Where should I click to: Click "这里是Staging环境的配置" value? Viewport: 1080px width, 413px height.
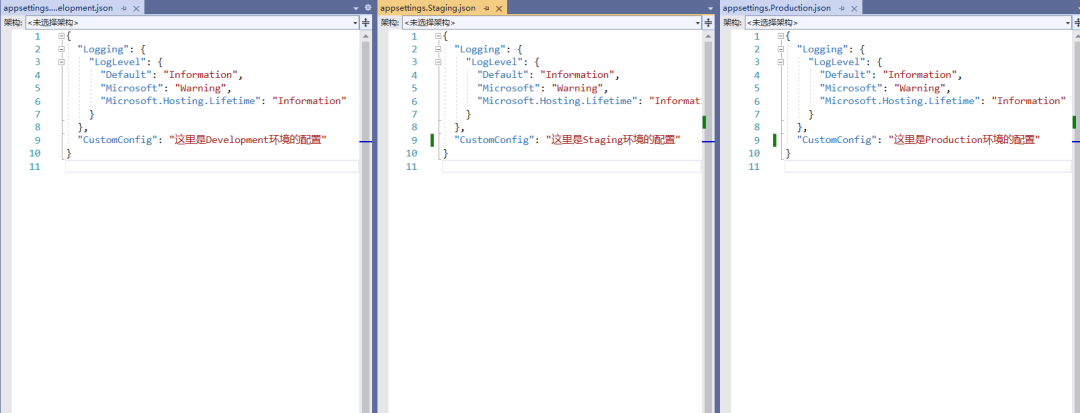(613, 140)
